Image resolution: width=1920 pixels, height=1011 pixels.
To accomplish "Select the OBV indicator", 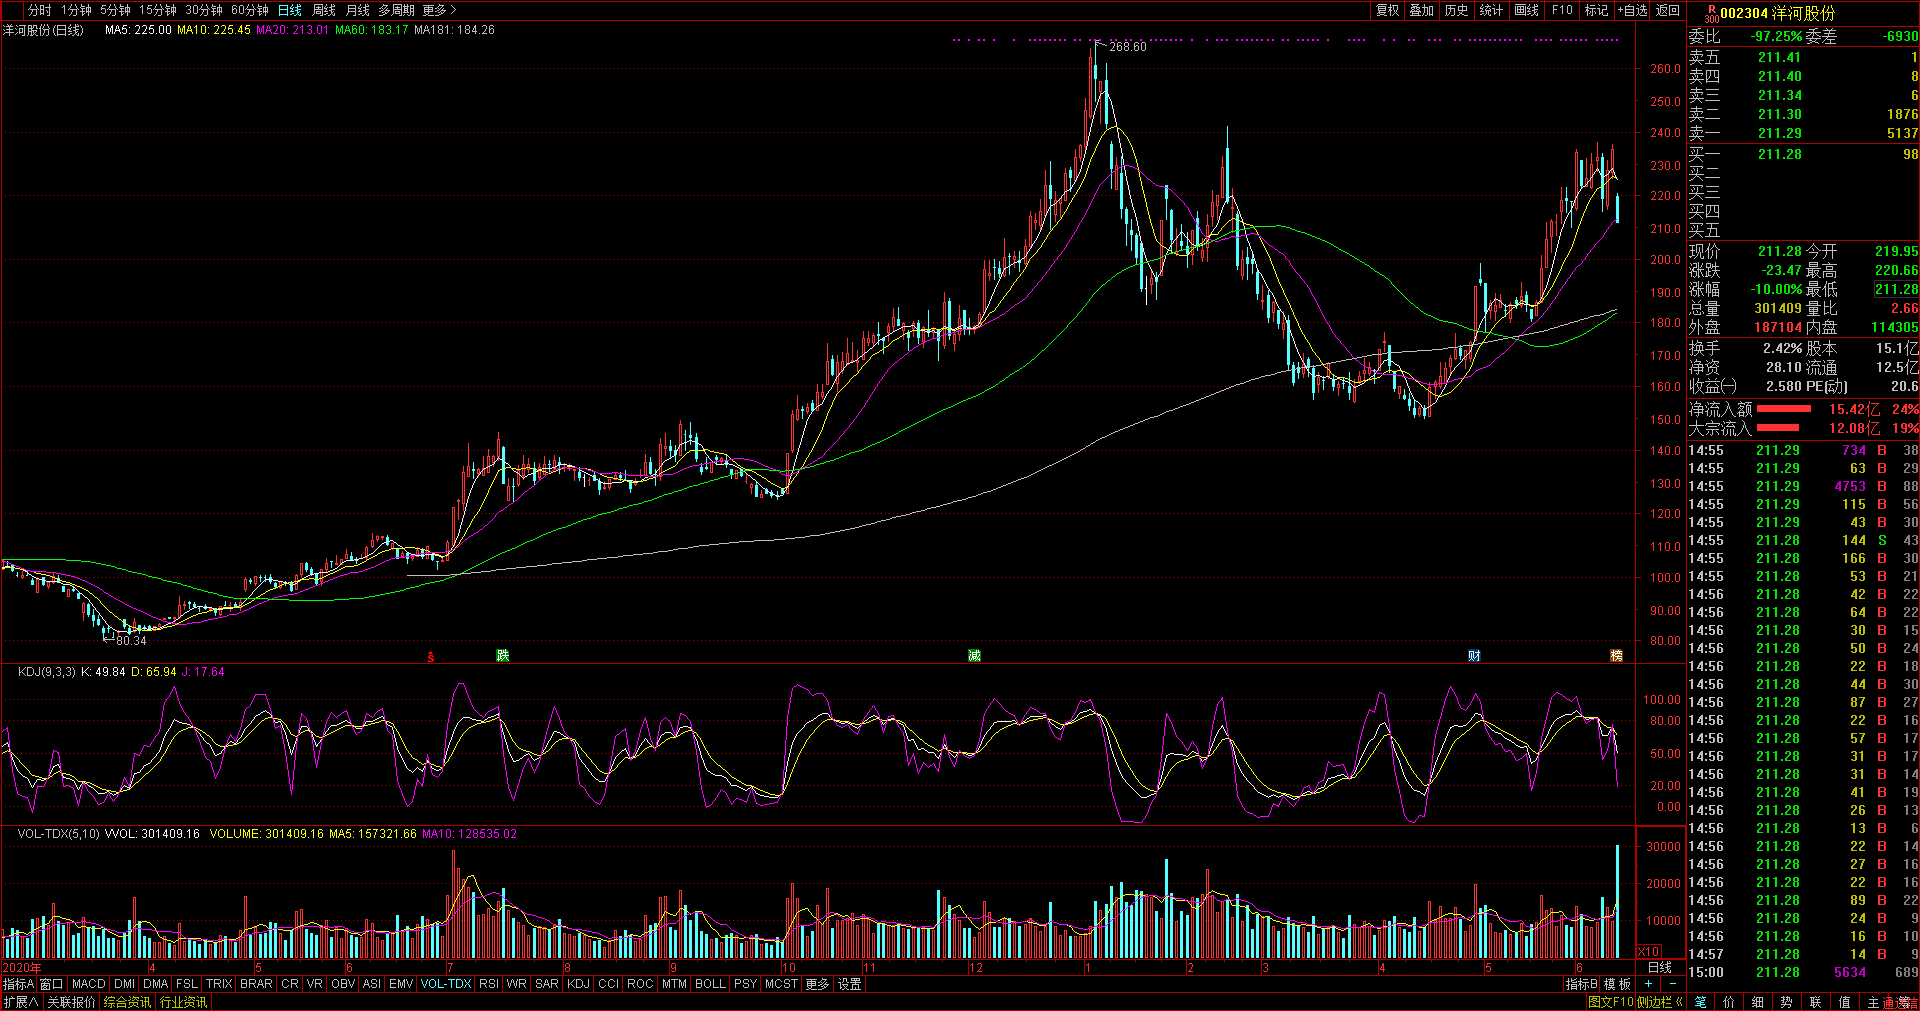I will tap(343, 984).
